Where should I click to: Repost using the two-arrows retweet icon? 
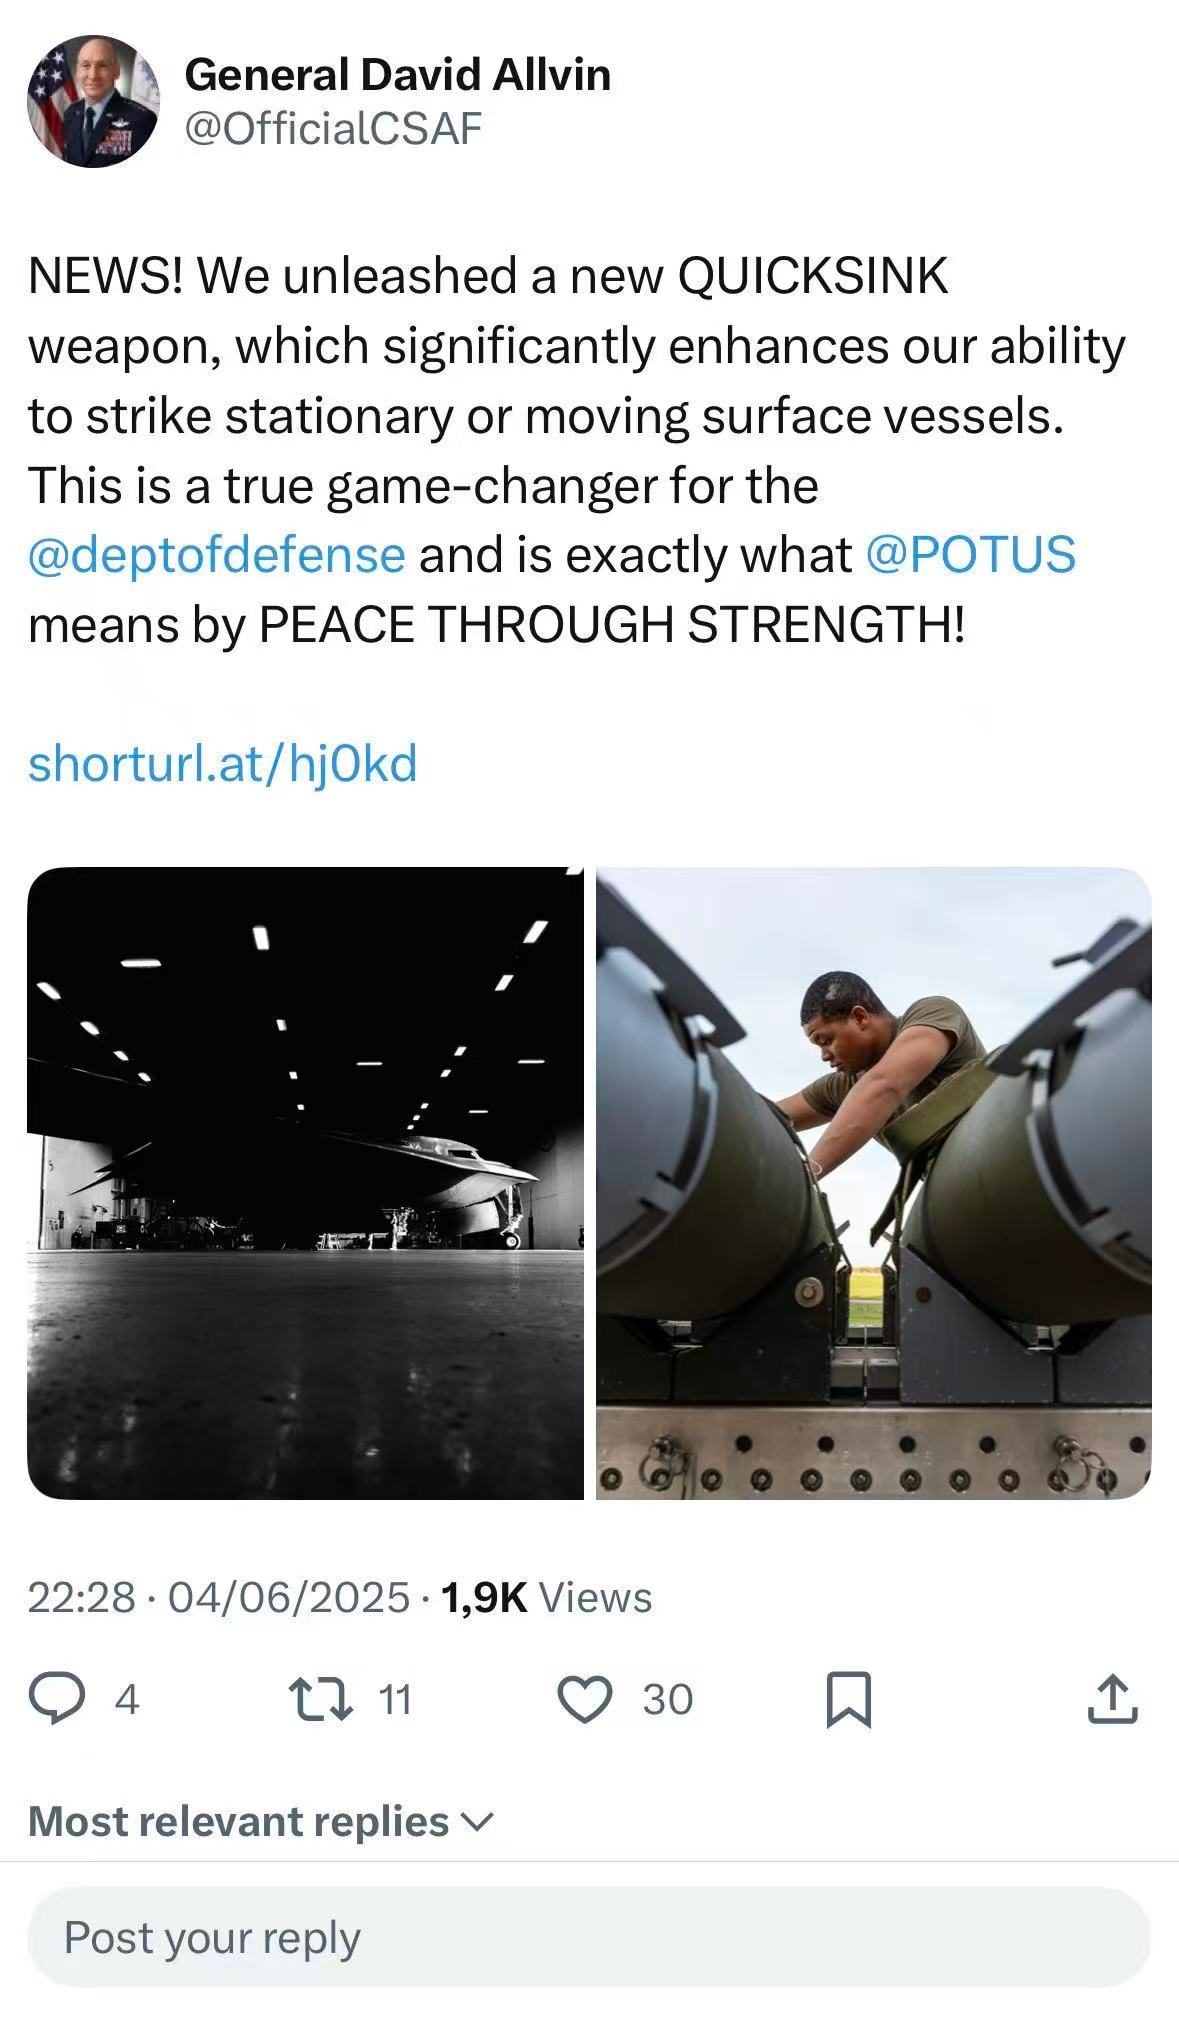pos(320,1699)
